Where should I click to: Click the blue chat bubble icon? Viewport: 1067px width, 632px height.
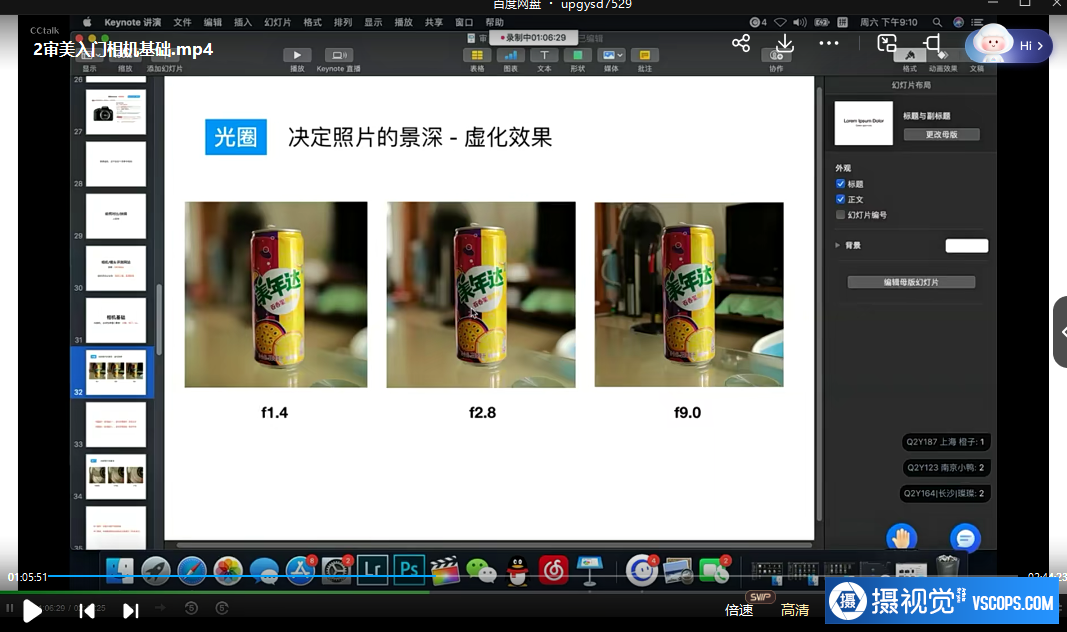coord(965,538)
